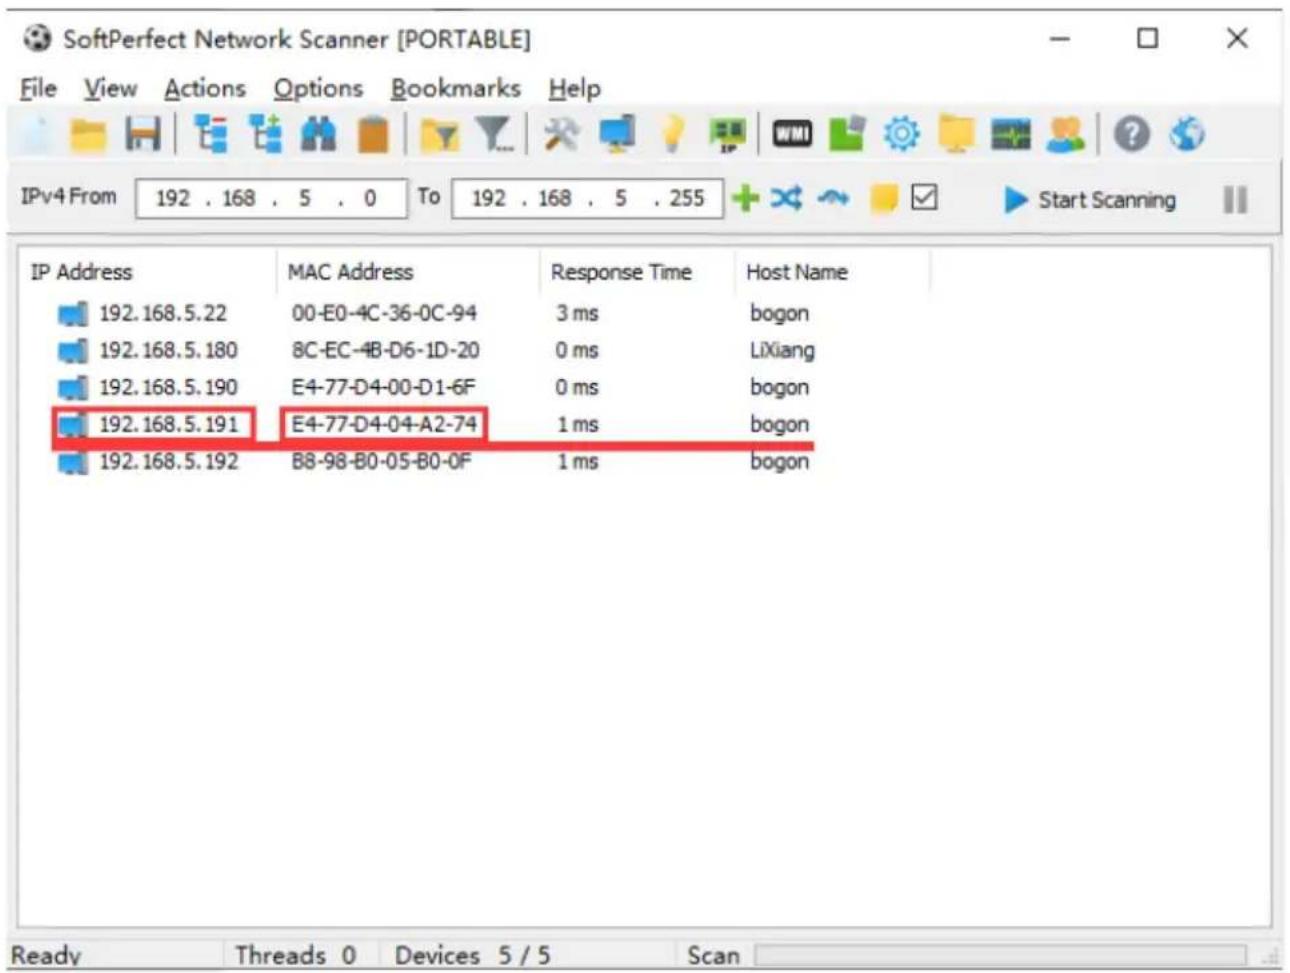Open a file via folder icon
This screenshot has height=973, width=1290.
click(88, 134)
